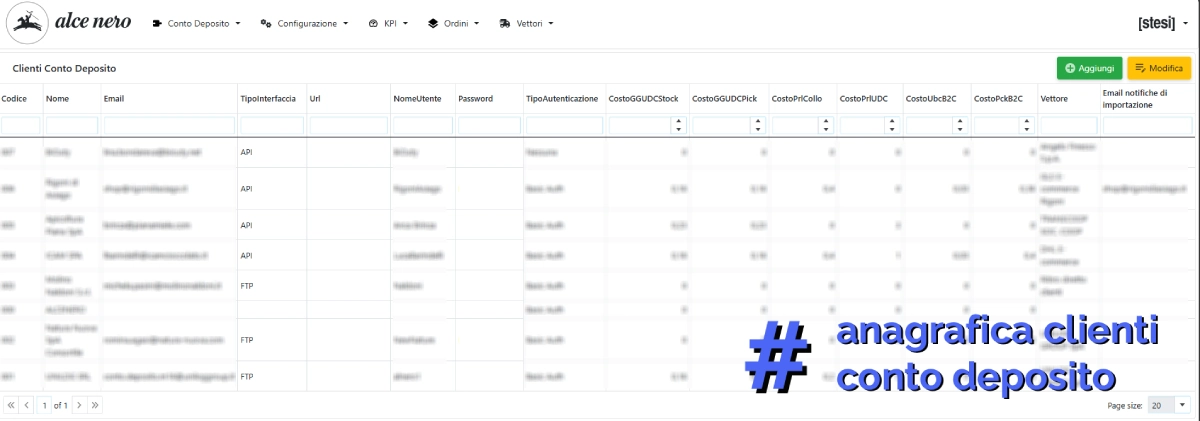Sort by Url column header

pyautogui.click(x=315, y=99)
